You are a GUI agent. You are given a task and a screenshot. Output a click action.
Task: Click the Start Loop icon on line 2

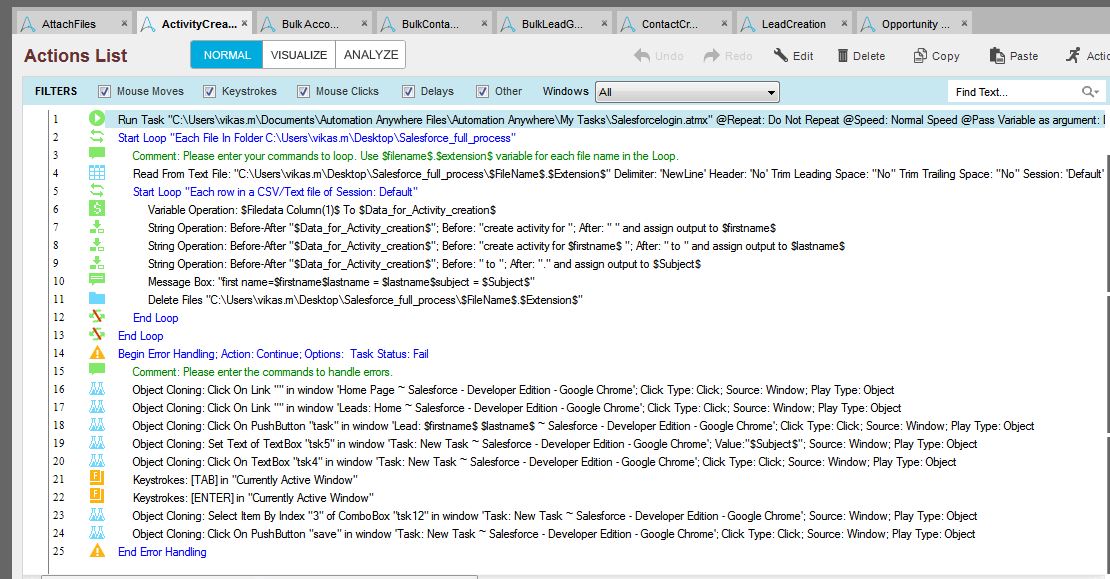[x=97, y=137]
